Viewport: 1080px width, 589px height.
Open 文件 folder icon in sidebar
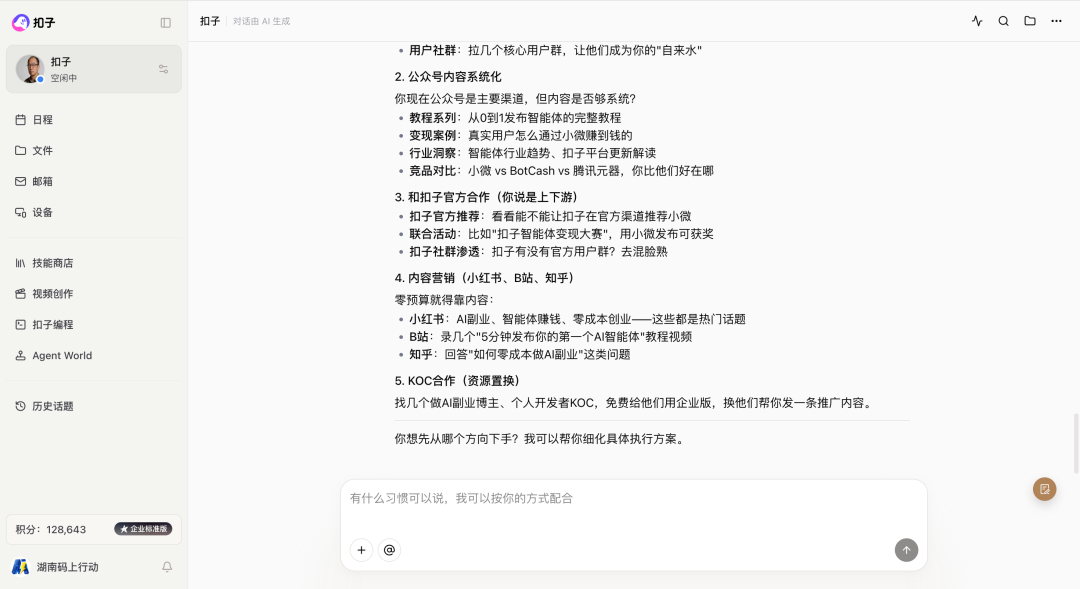tap(21, 150)
